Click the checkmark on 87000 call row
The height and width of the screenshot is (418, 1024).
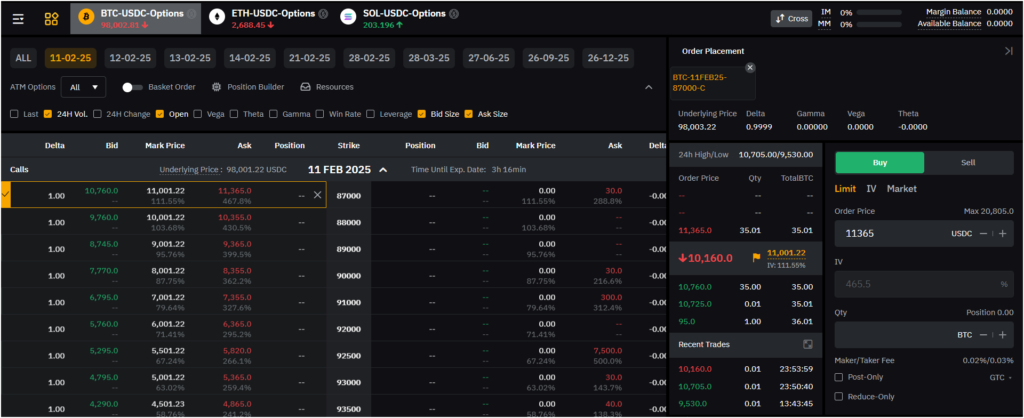coord(6,195)
